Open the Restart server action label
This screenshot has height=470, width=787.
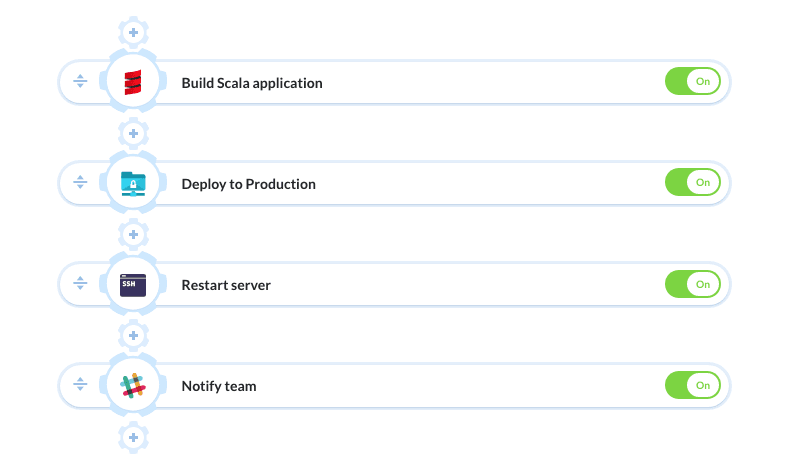tap(226, 286)
